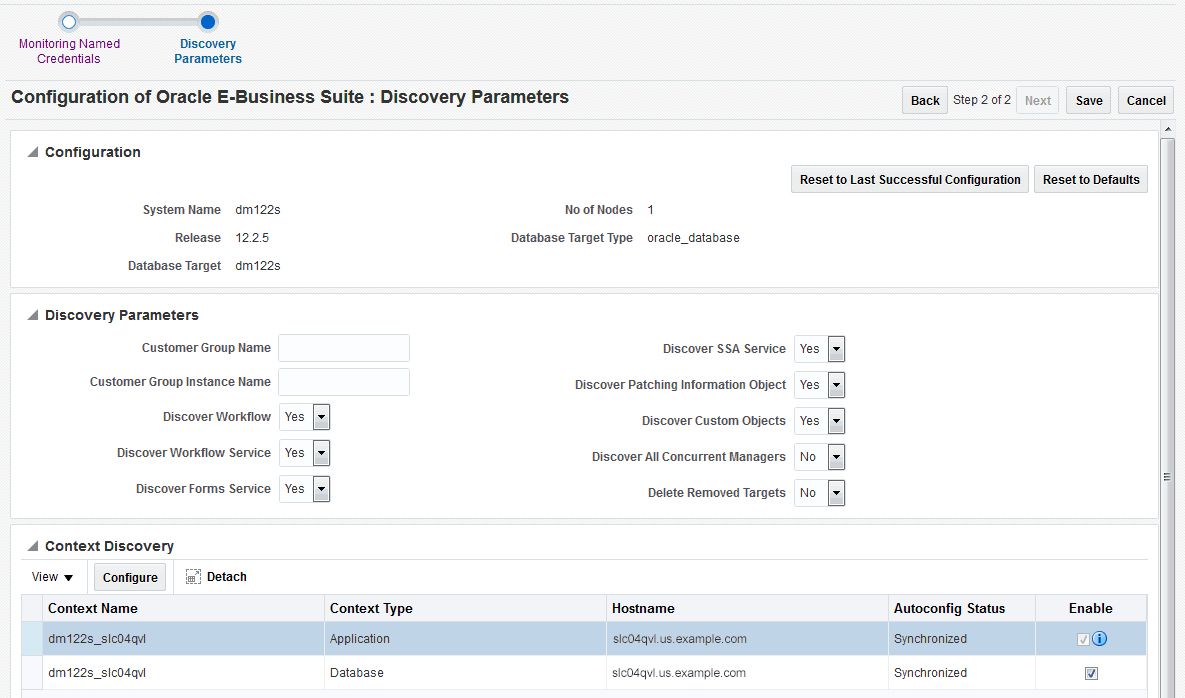This screenshot has width=1185, height=698.
Task: Click the vertical scrollbar thumb
Action: (x=1167, y=476)
